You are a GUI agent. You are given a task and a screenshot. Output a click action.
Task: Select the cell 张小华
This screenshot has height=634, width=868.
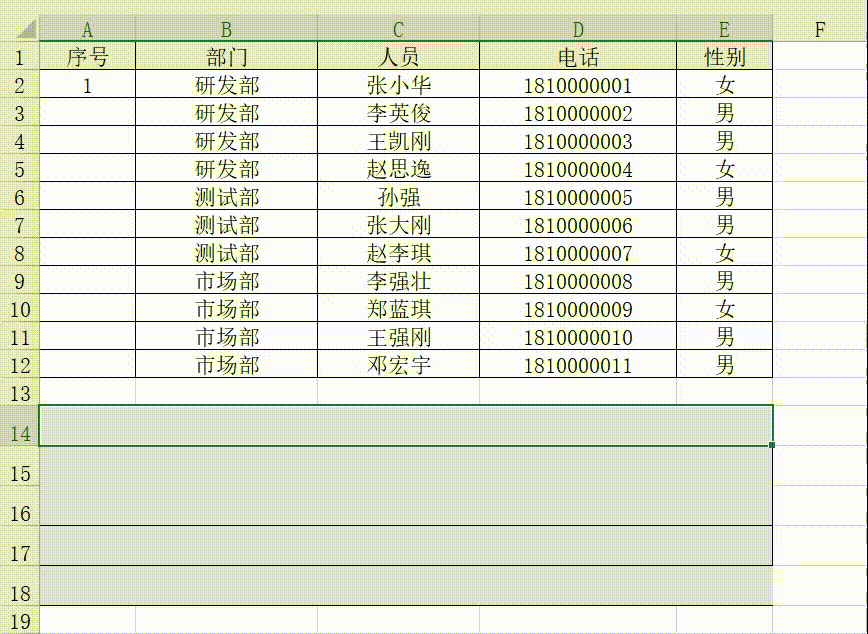point(398,84)
